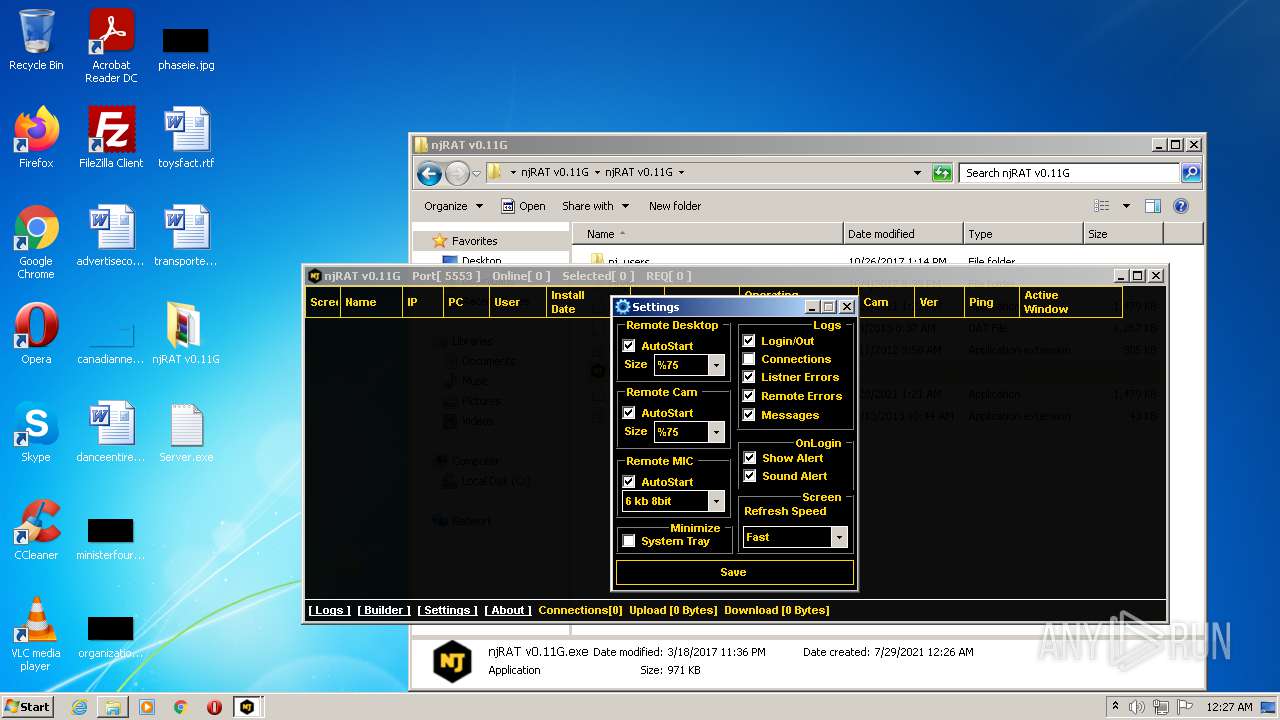Select advertiseco... Word document icon
Image resolution: width=1280 pixels, height=720 pixels.
click(x=111, y=236)
